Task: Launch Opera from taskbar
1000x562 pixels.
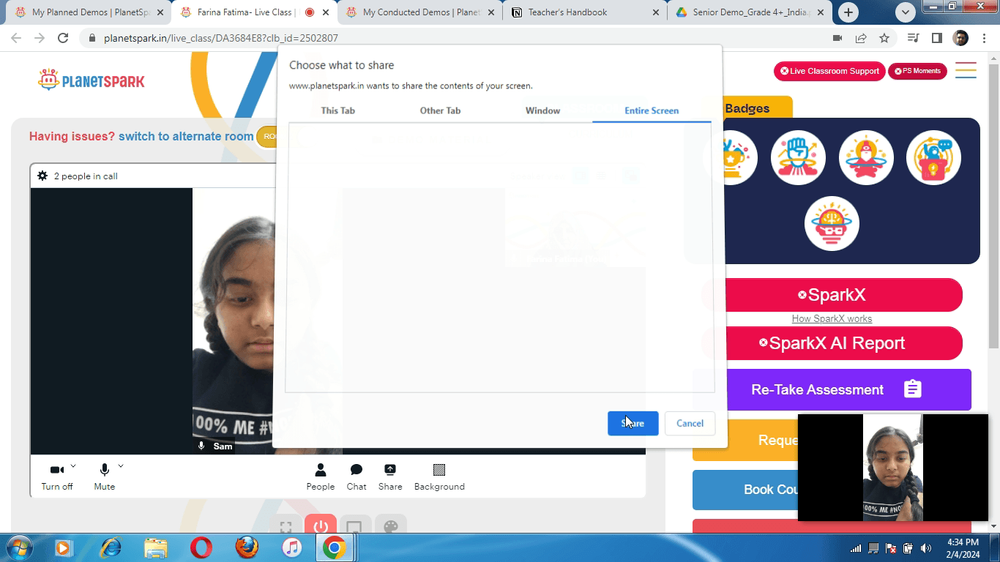Action: click(x=201, y=547)
